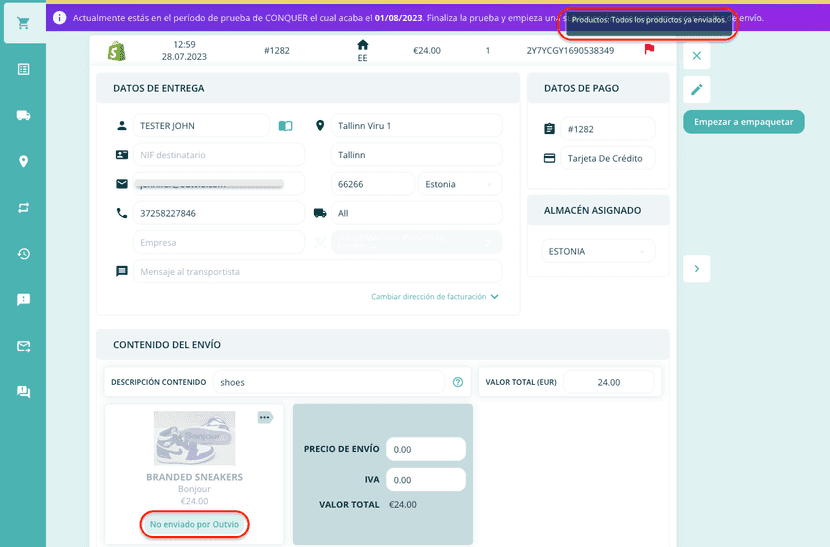Click the truck shipments sidebar icon
Viewport: 830px width, 547px height.
coord(23,116)
